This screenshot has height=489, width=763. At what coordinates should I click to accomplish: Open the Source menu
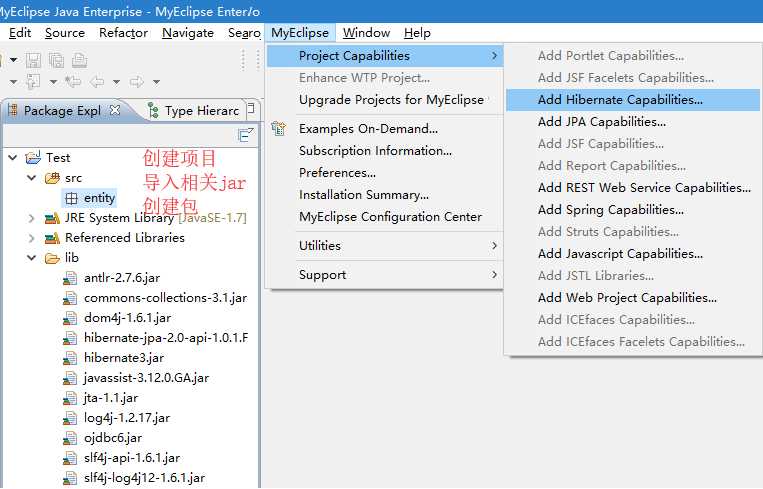65,33
